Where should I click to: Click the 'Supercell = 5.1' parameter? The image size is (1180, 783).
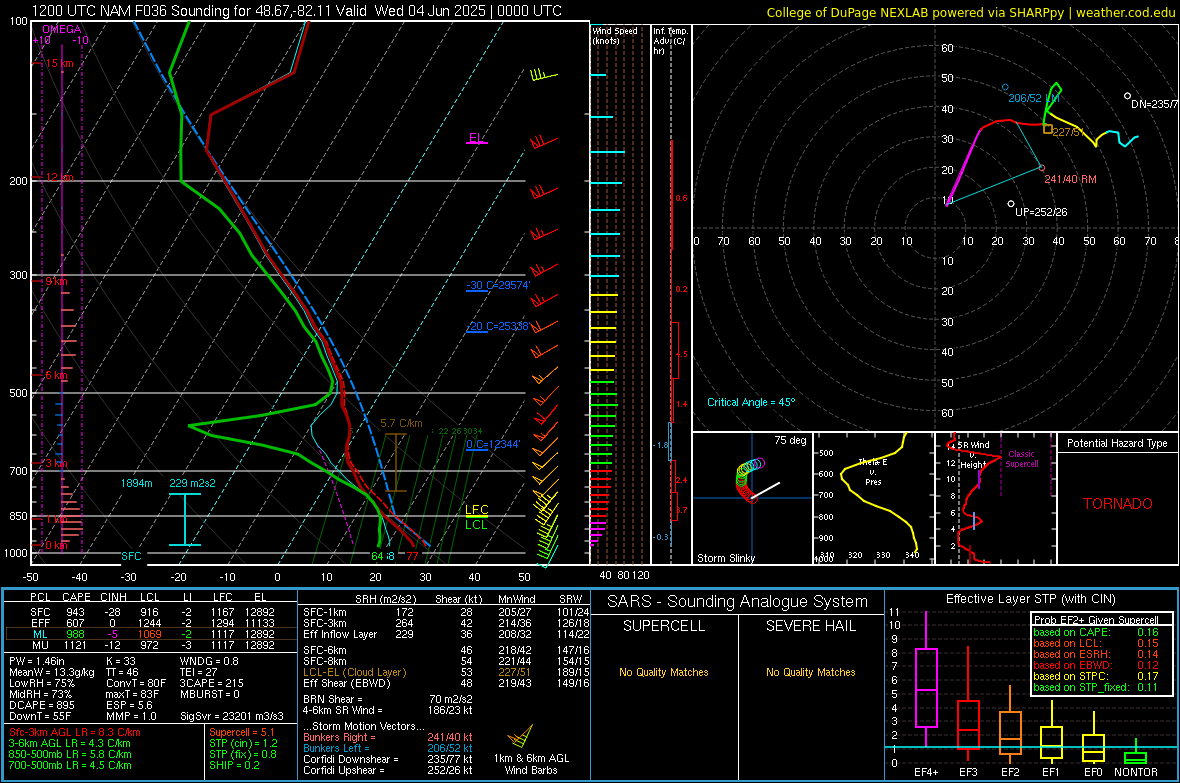pos(242,732)
